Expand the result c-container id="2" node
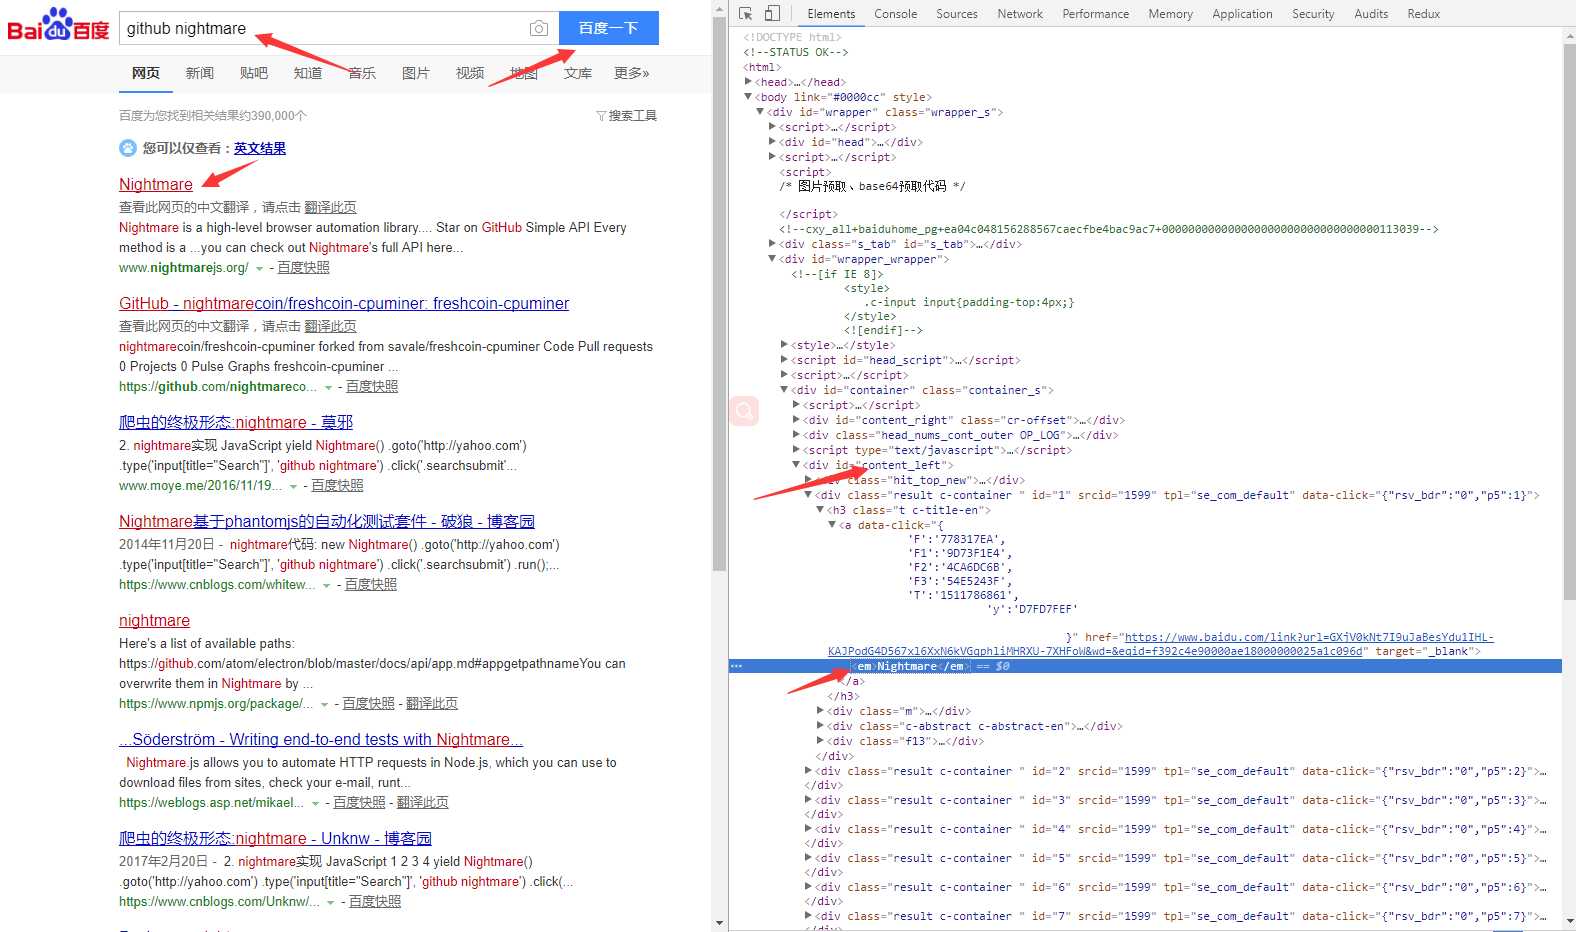This screenshot has height=932, width=1576. click(x=808, y=771)
